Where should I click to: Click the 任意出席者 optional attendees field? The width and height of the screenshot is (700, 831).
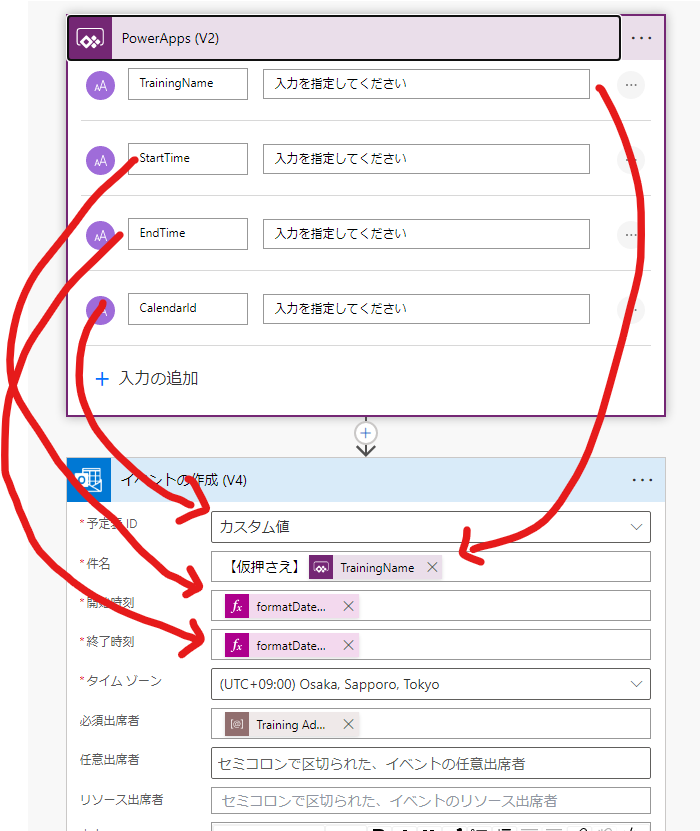(x=431, y=763)
